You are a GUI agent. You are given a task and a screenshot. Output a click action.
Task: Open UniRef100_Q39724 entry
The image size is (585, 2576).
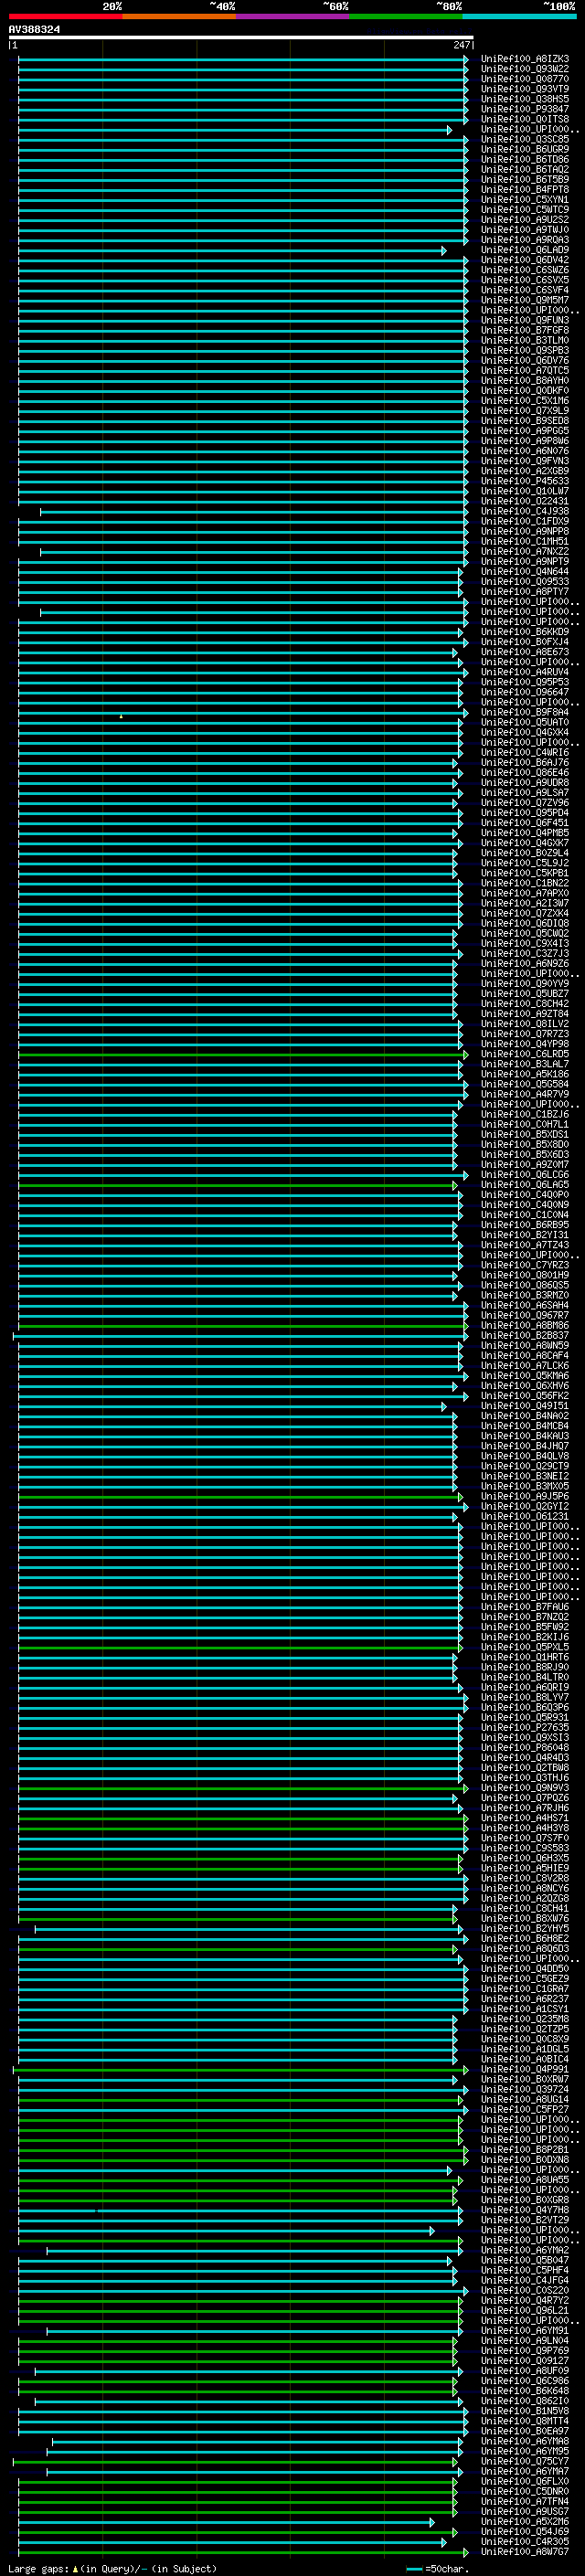(x=524, y=2089)
